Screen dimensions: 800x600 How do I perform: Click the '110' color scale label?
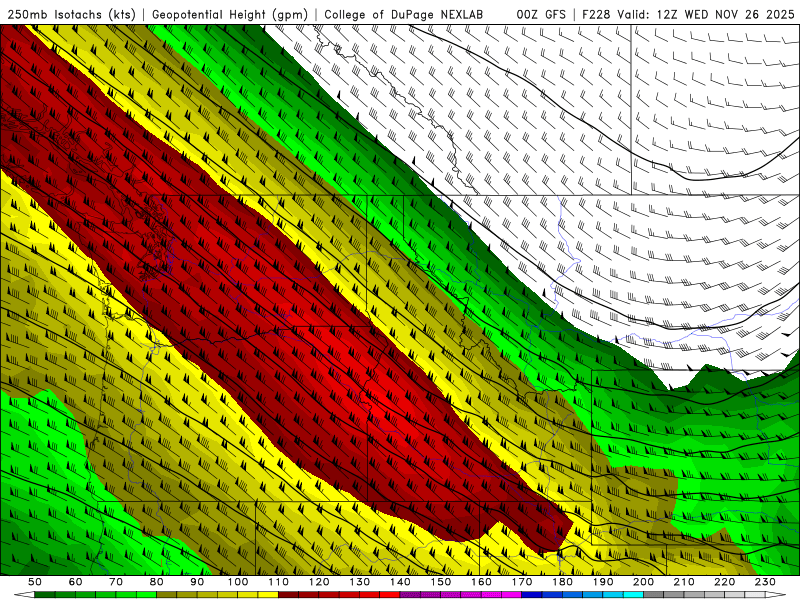[x=279, y=582]
